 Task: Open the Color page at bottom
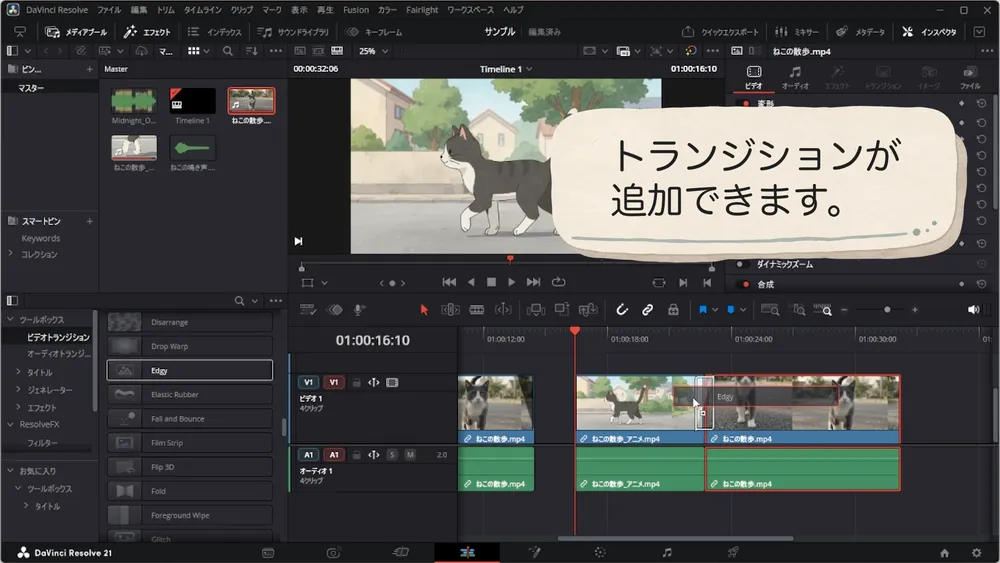(599, 552)
